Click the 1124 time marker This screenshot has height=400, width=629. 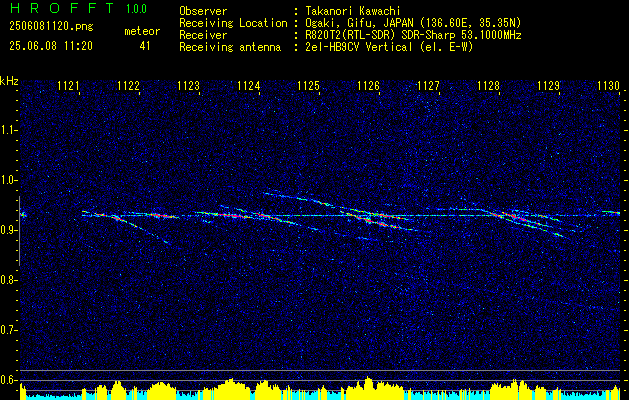click(x=249, y=86)
